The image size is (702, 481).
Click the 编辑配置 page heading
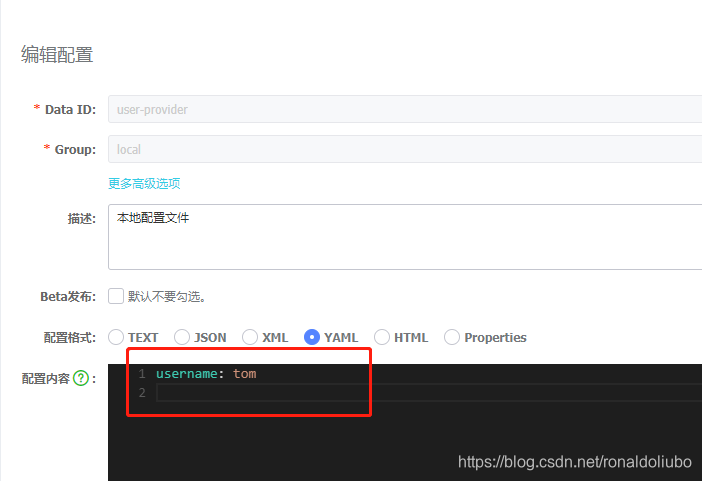[57, 55]
